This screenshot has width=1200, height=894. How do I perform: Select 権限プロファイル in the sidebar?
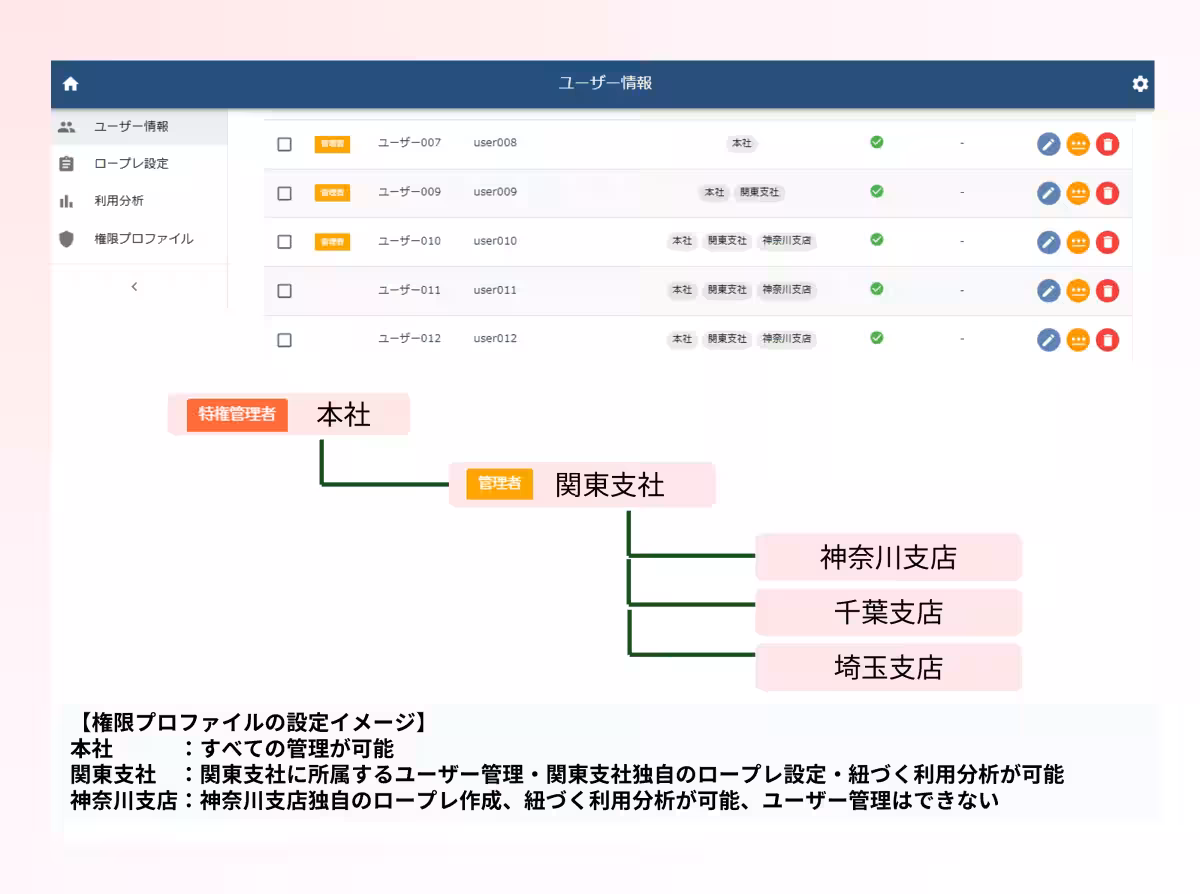[139, 239]
